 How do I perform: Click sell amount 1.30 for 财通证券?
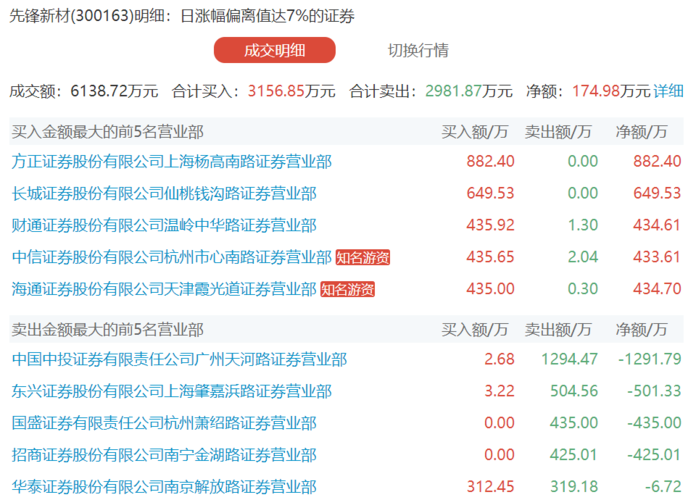point(583,225)
